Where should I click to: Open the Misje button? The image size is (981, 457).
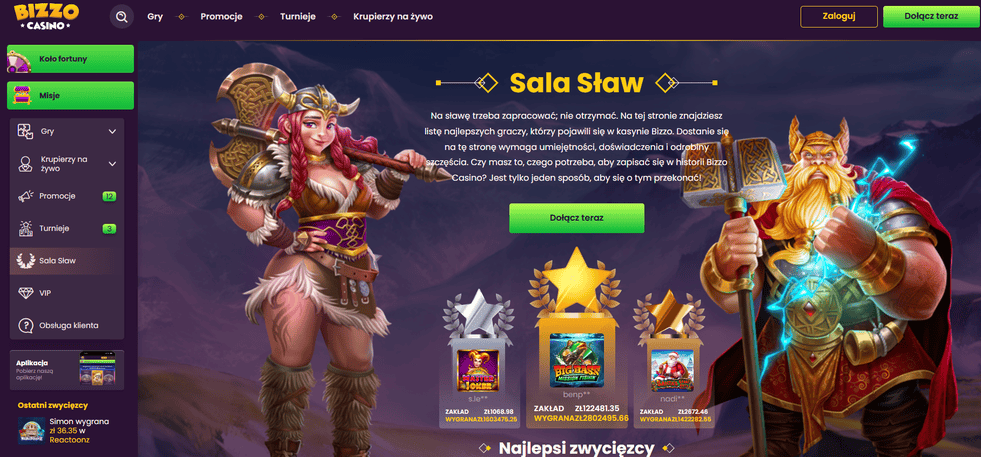tap(70, 96)
